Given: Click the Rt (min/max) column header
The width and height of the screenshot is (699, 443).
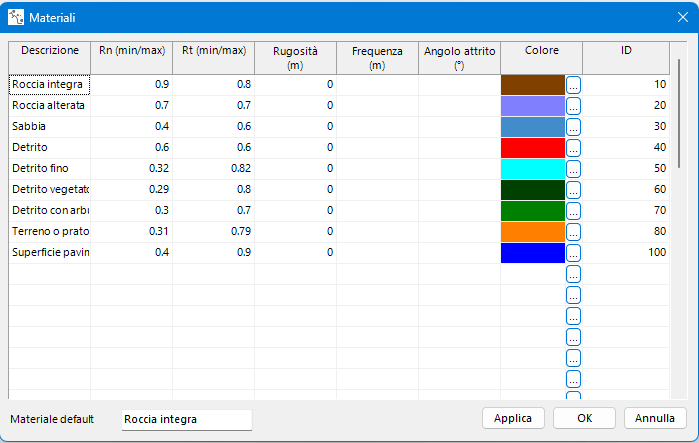Looking at the screenshot, I should 214,58.
